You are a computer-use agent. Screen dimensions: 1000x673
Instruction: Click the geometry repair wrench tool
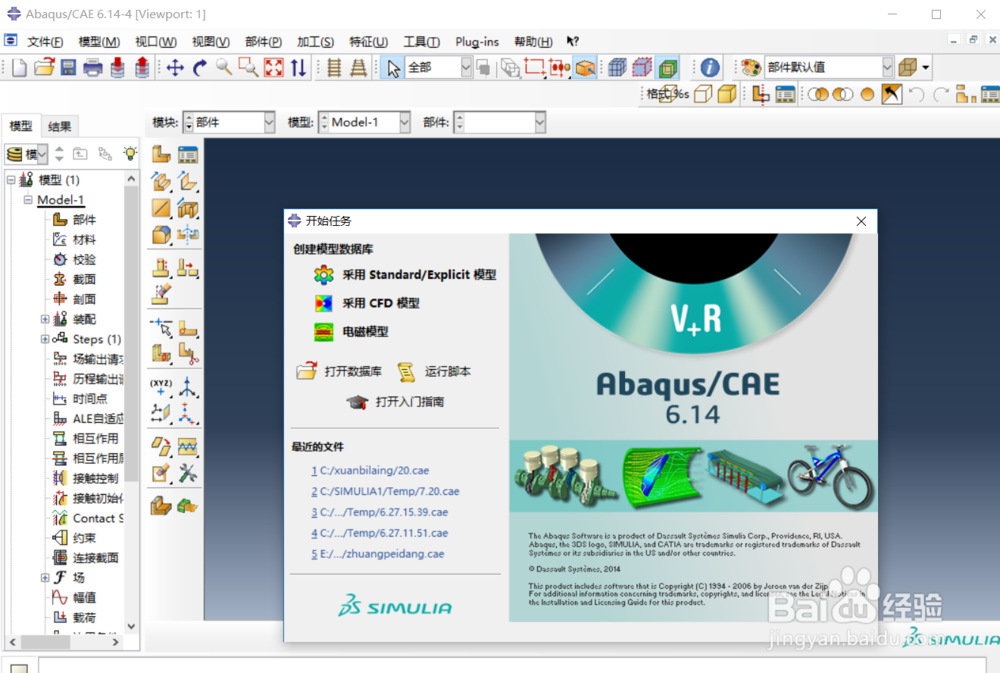coord(188,473)
